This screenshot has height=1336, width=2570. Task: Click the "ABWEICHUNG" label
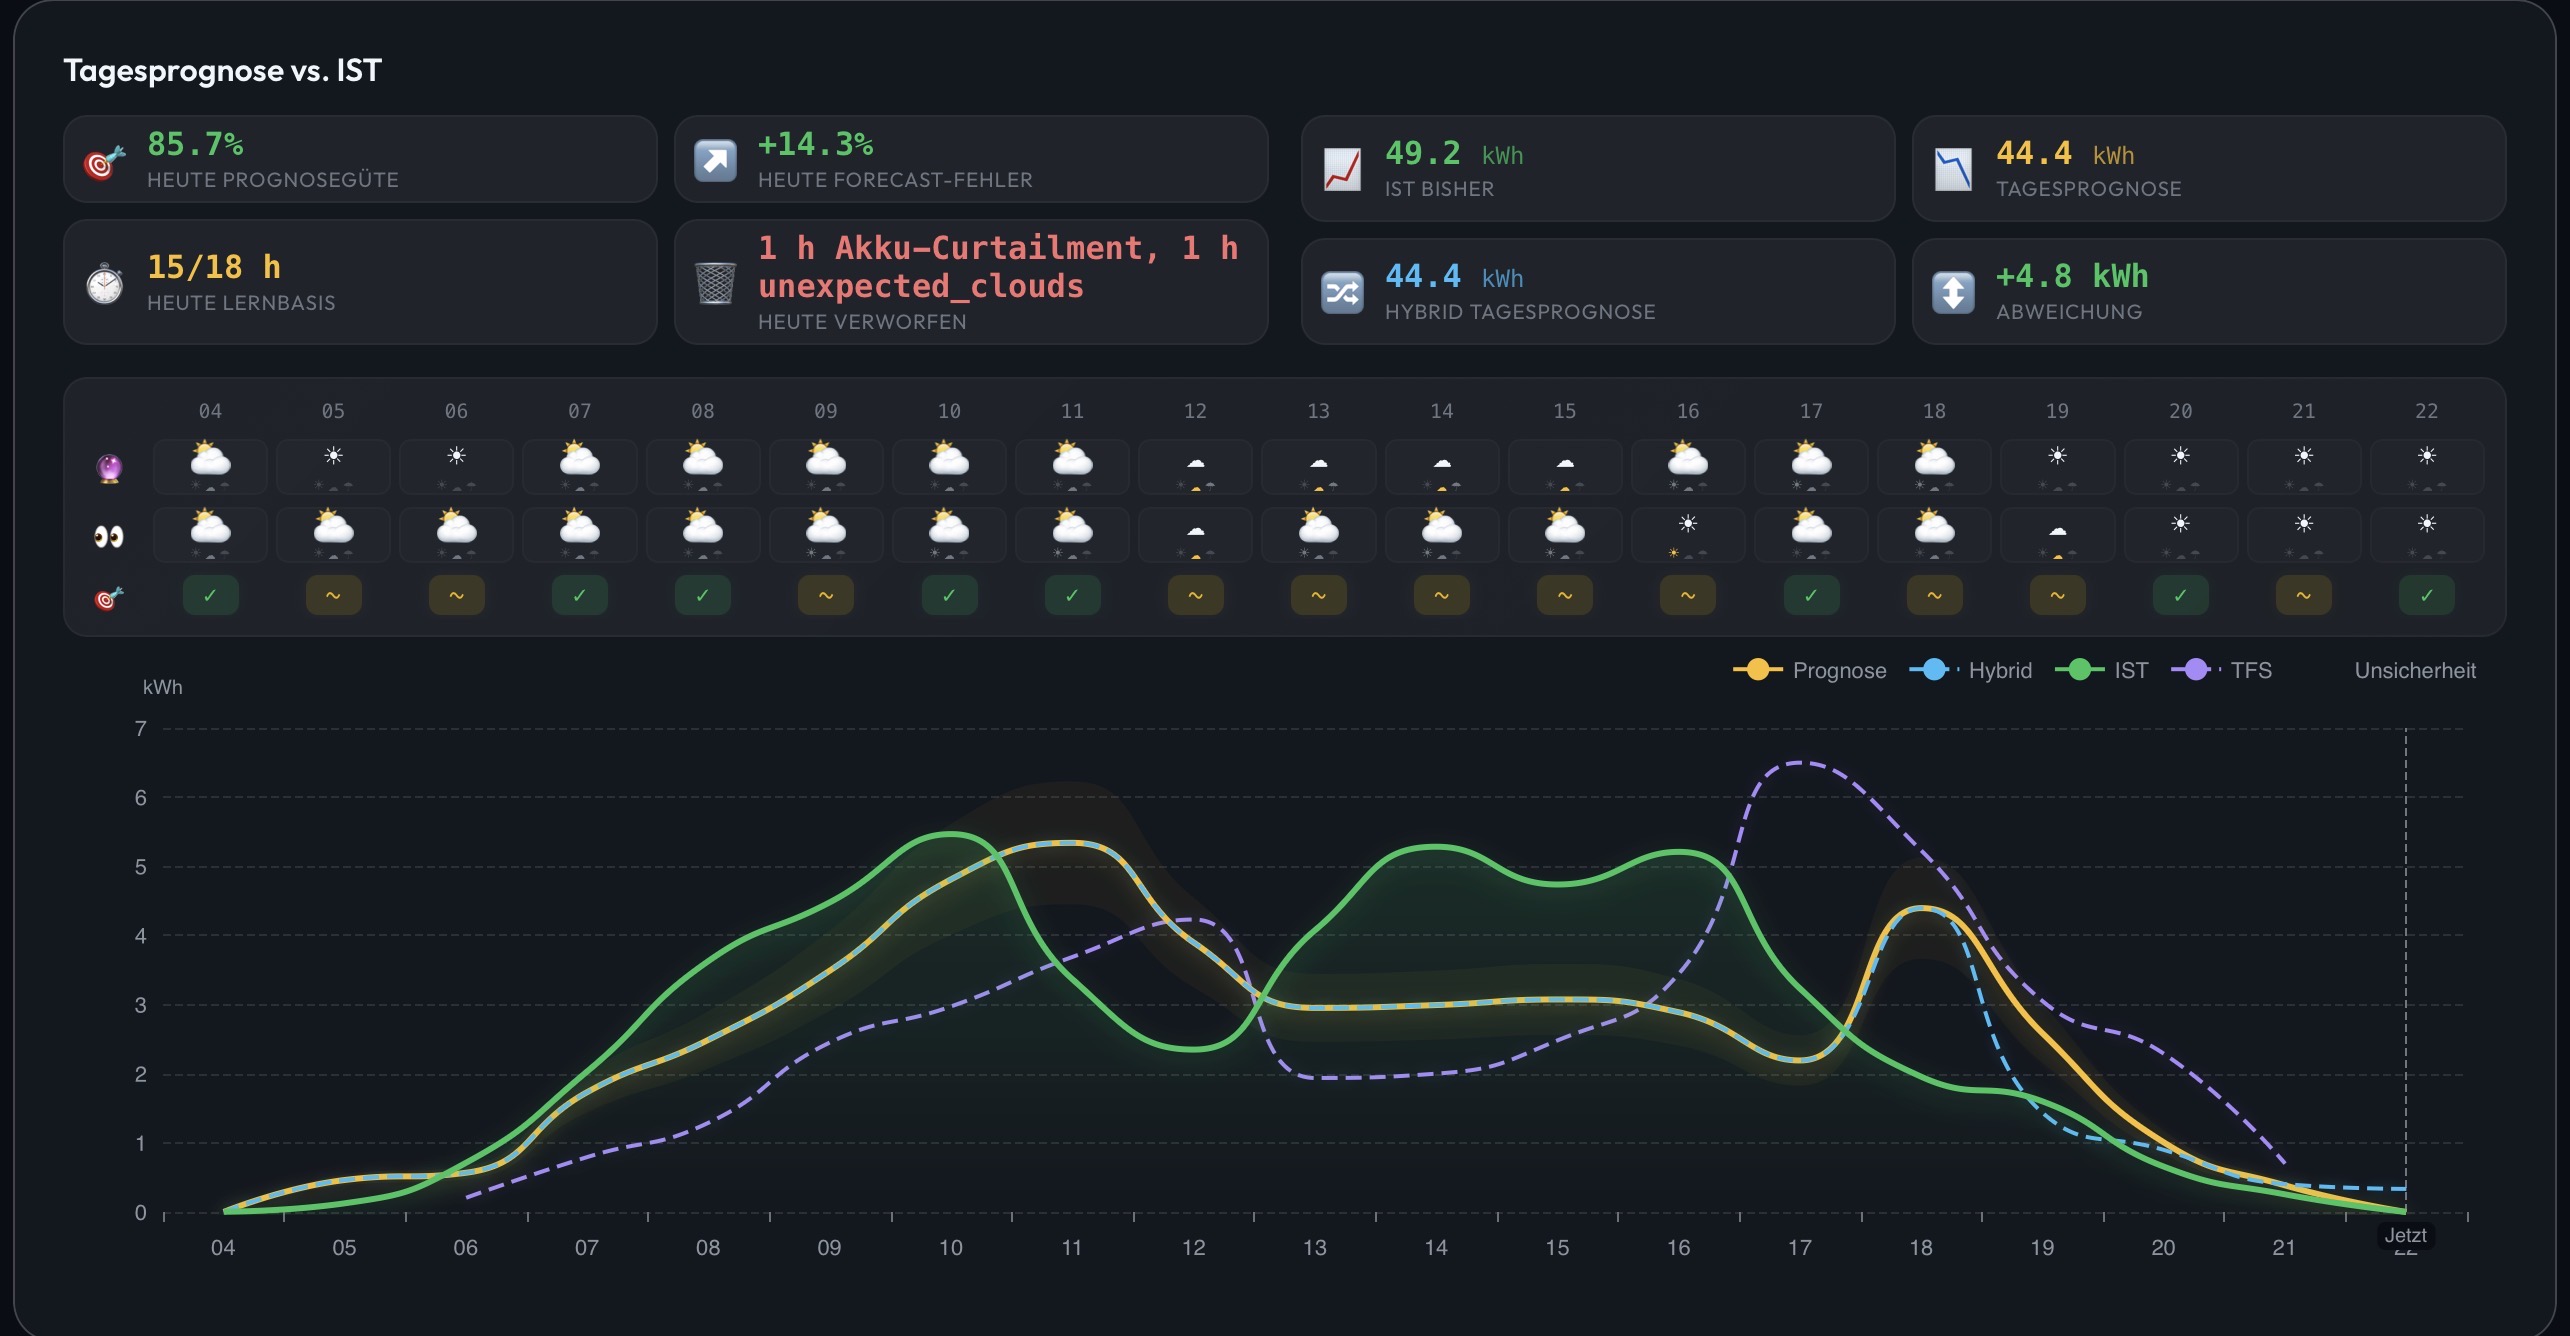(x=2069, y=312)
